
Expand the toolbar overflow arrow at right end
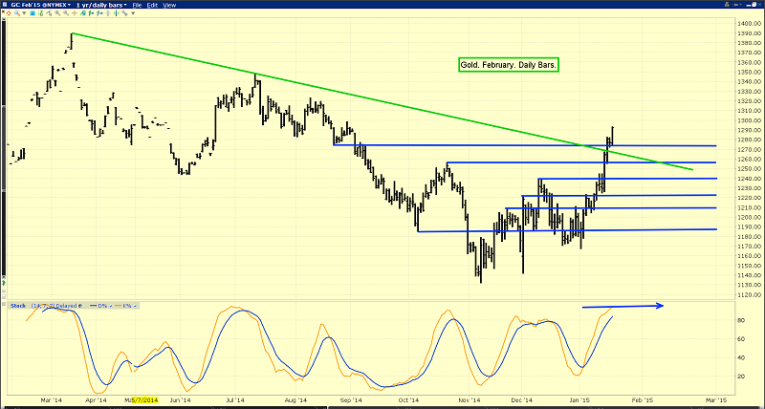(133, 13)
